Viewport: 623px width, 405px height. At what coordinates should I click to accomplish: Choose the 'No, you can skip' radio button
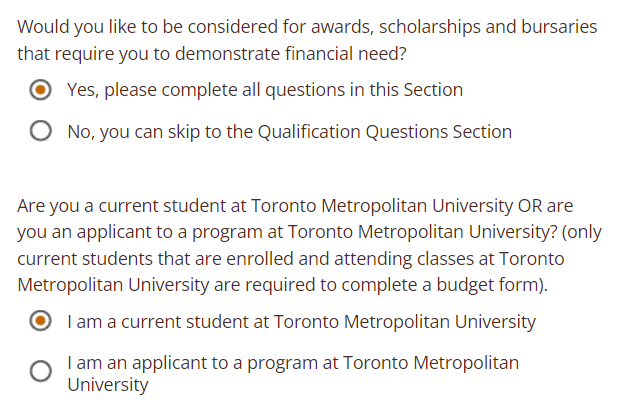[x=41, y=132]
